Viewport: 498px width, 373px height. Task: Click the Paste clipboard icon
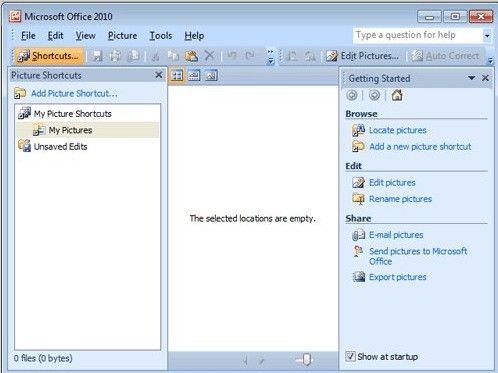pyautogui.click(x=191, y=56)
